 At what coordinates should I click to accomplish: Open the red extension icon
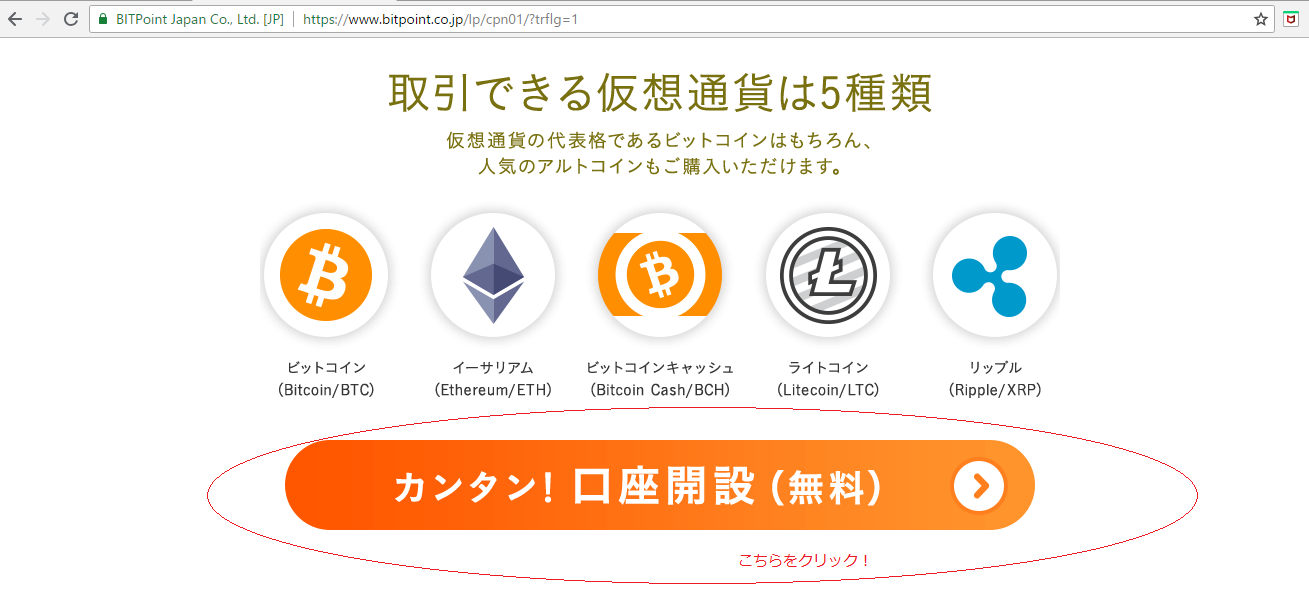(1292, 19)
